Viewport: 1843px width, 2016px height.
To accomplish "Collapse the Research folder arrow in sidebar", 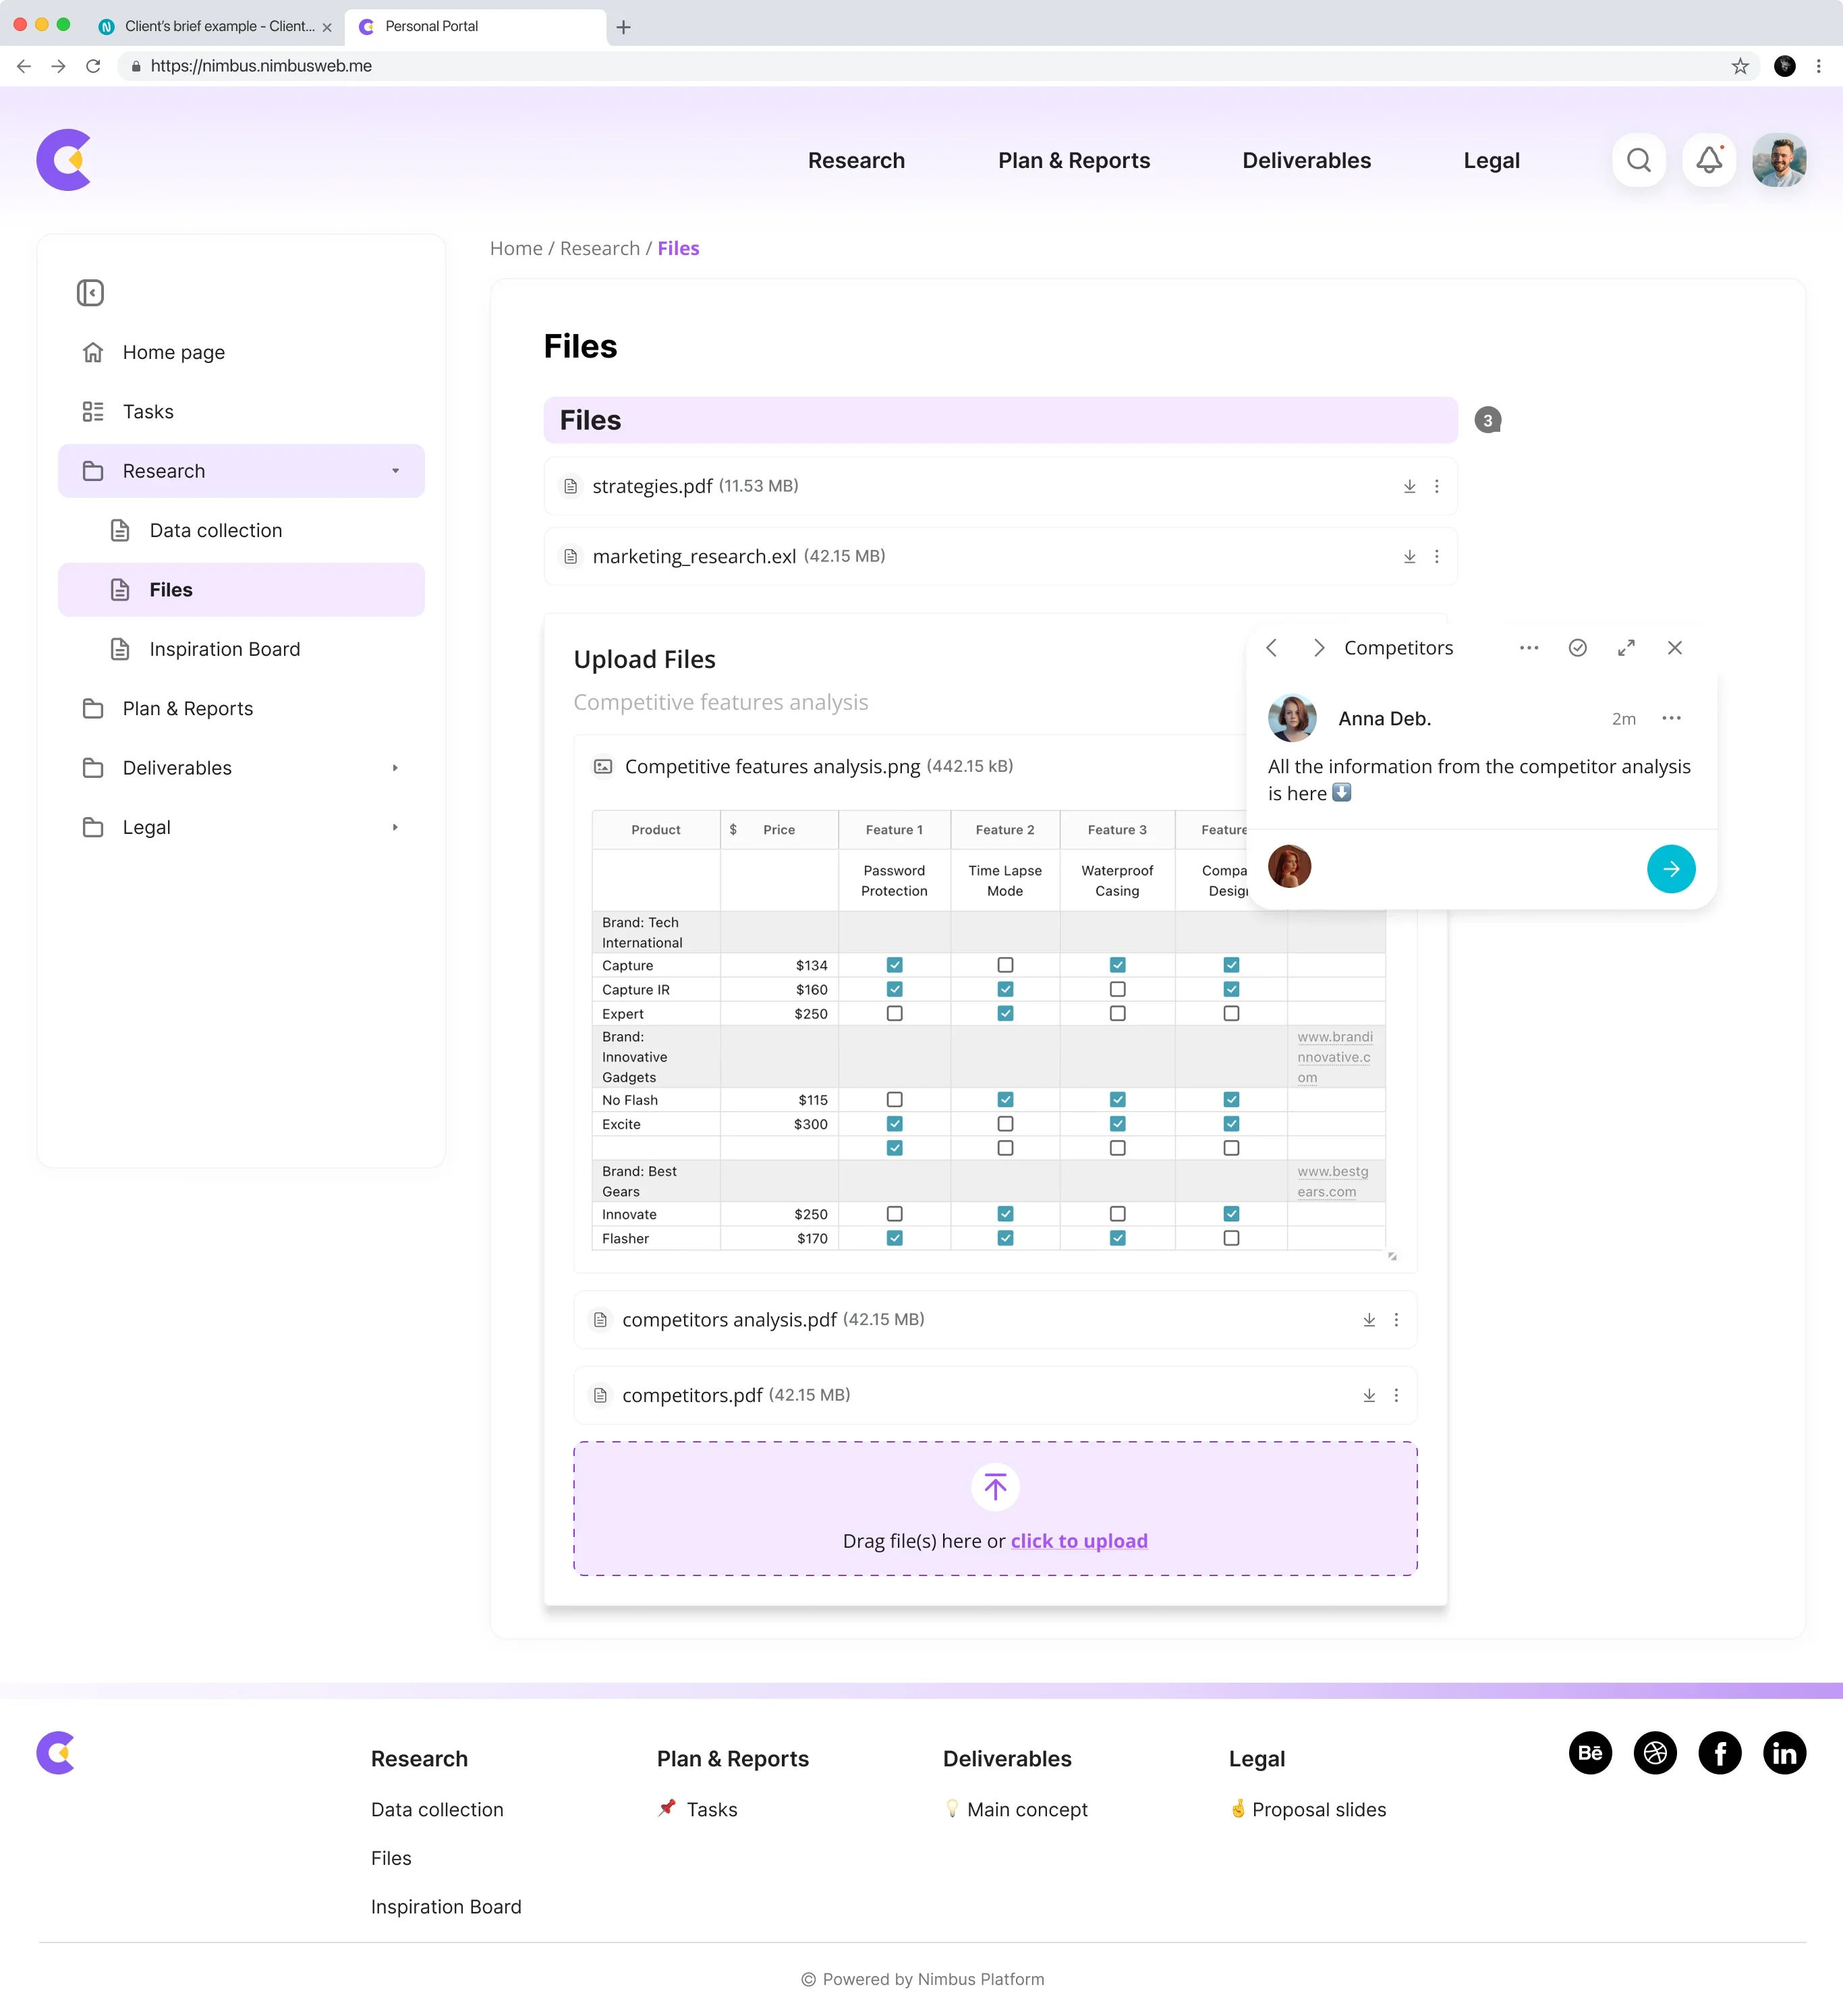I will (396, 471).
